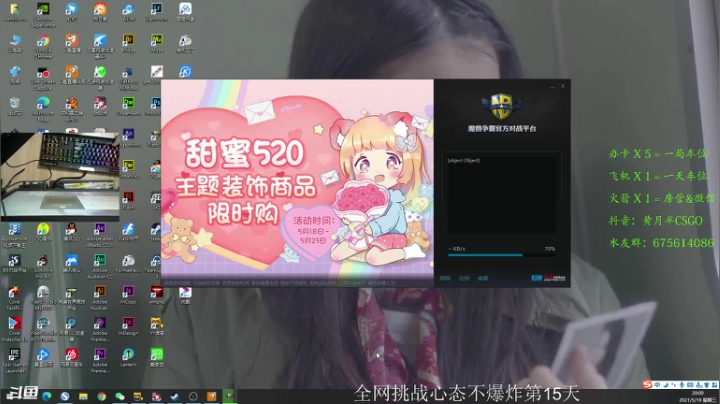Open Google Chrome from the taskbar
Image resolution: width=720 pixels, height=404 pixels.
[x=101, y=396]
